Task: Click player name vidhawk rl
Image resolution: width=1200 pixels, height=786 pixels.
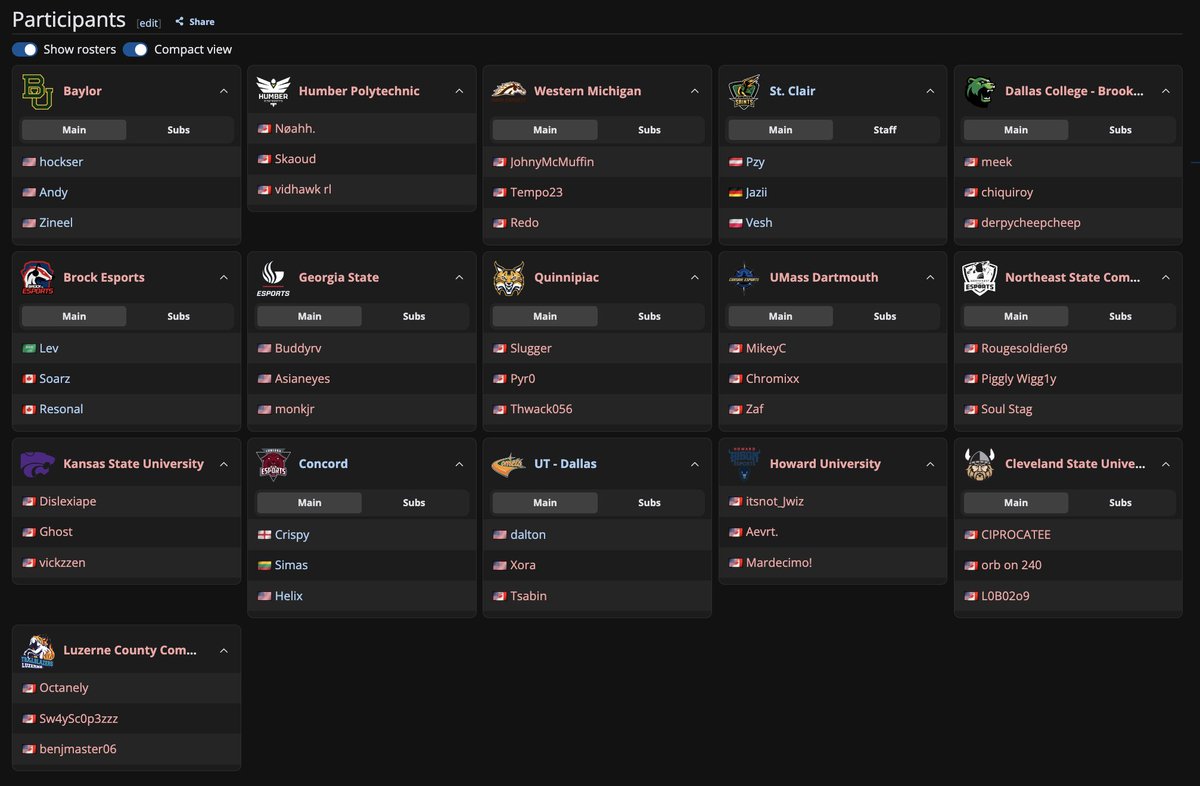Action: [303, 189]
